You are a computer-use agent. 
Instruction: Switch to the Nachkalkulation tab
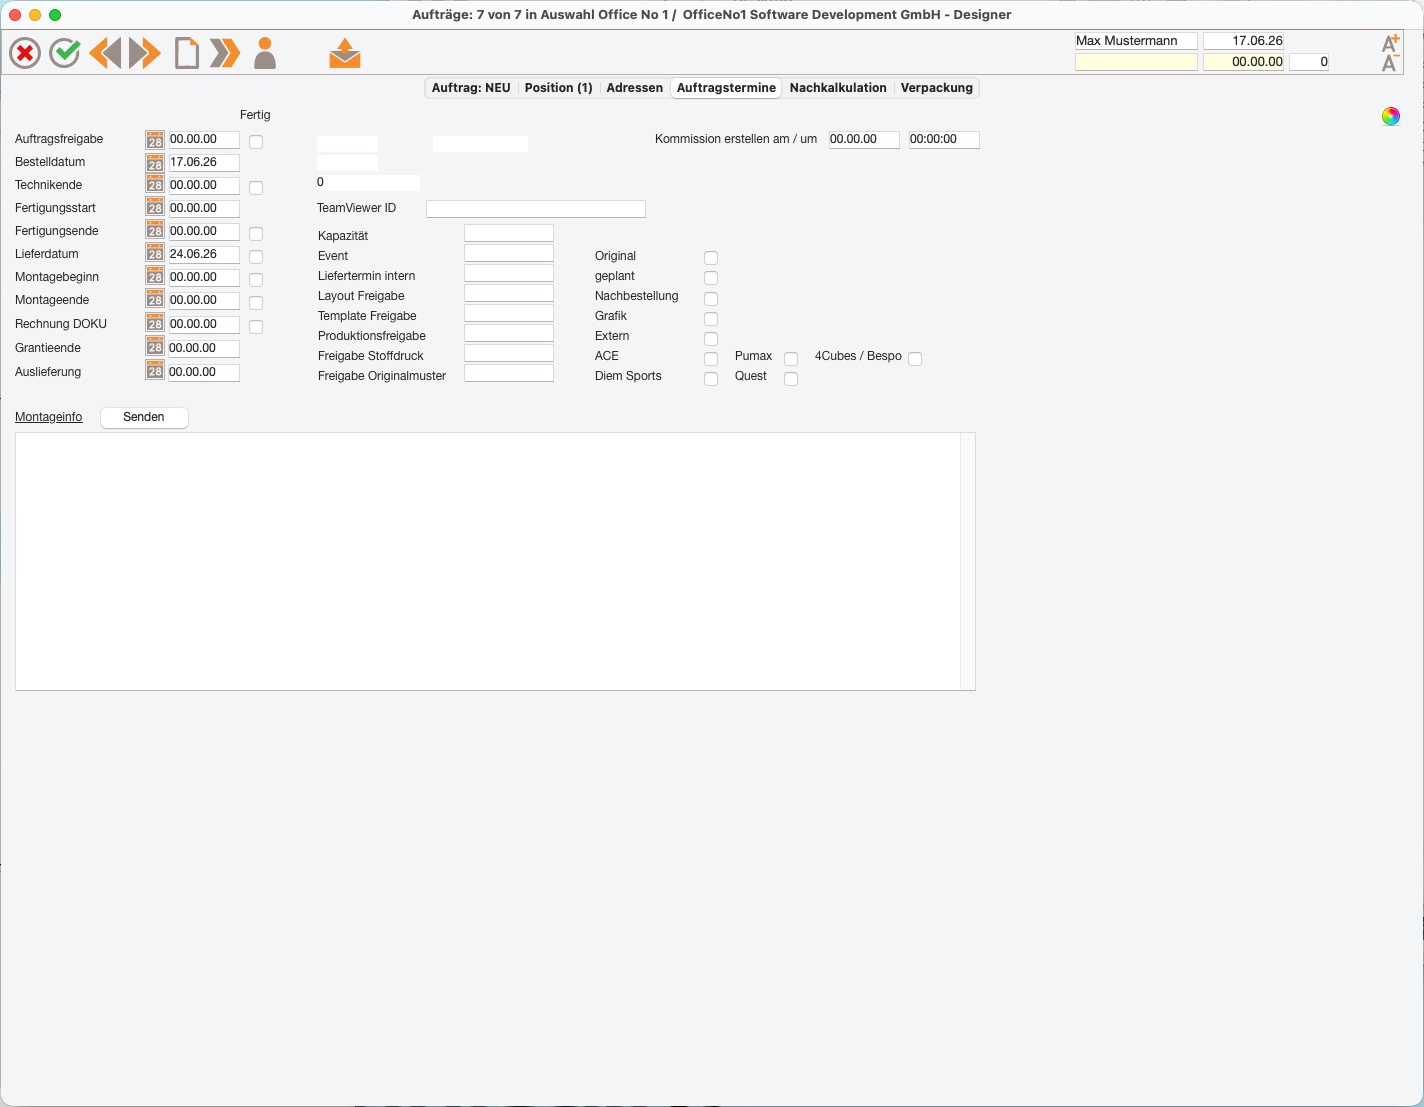point(838,88)
